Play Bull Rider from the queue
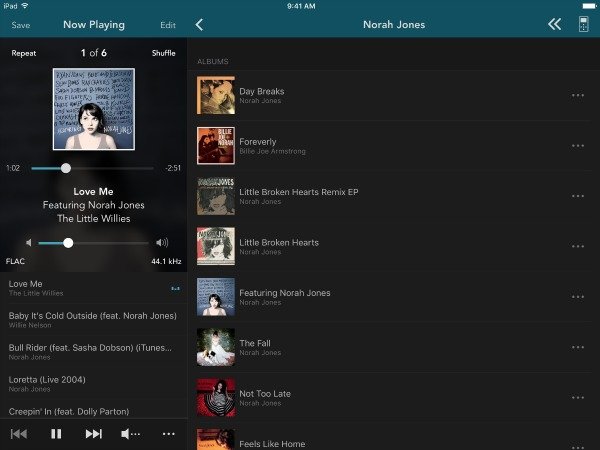Image resolution: width=600 pixels, height=450 pixels. point(94,352)
